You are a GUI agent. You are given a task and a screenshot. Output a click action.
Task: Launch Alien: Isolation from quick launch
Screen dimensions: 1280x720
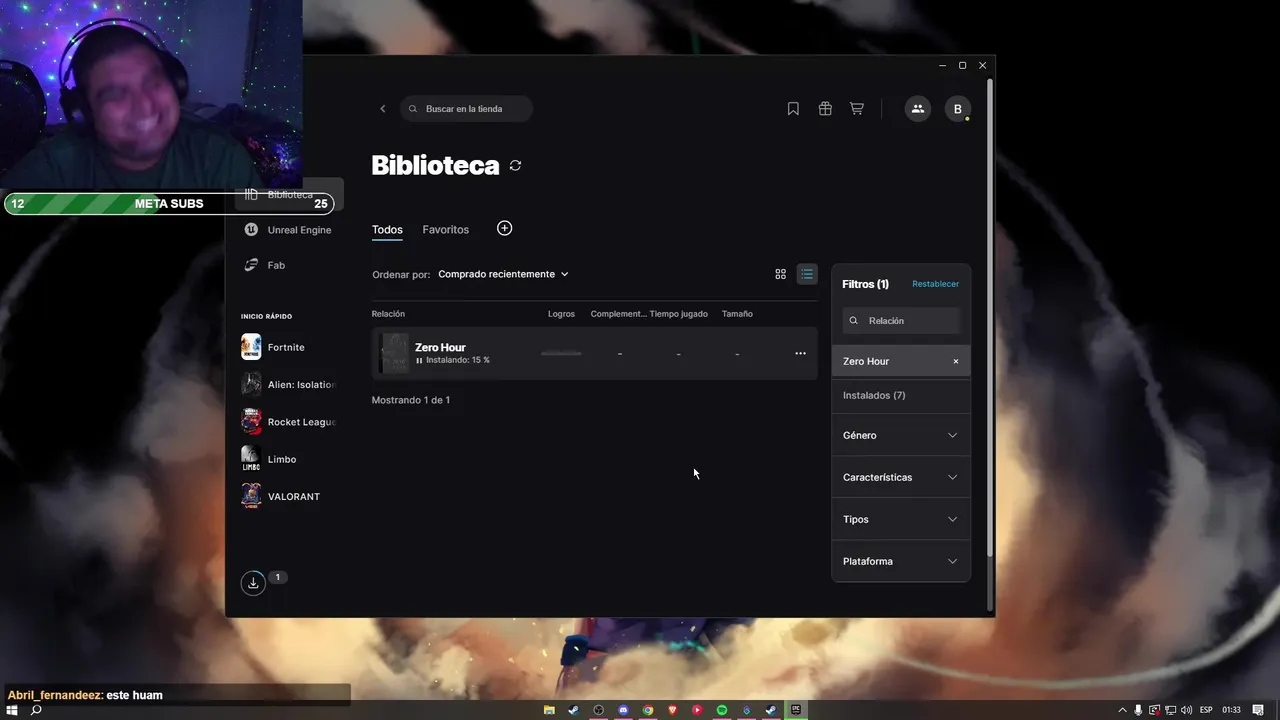289,385
